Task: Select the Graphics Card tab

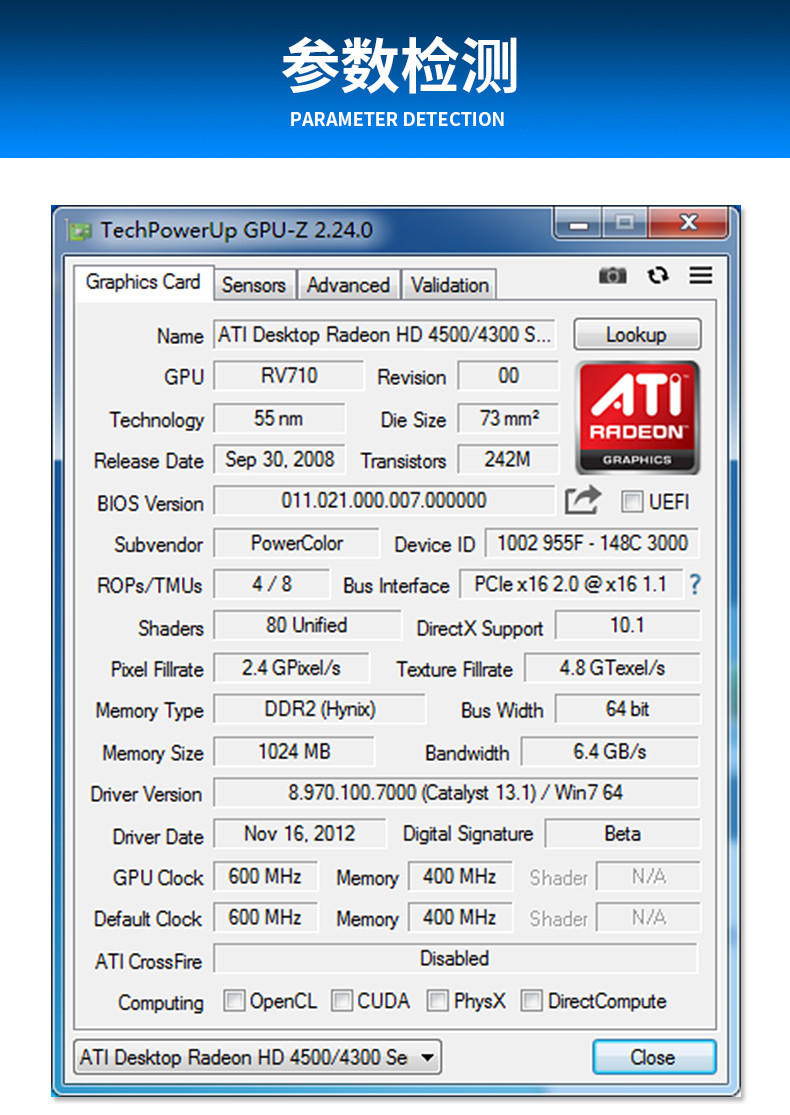Action: pos(143,282)
